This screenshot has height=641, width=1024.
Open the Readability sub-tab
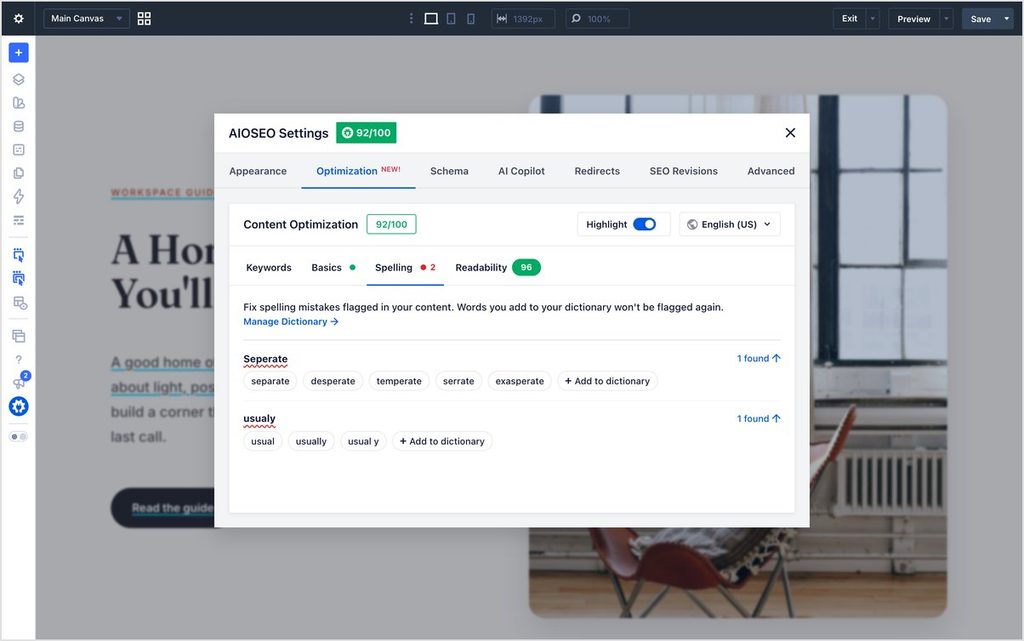click(498, 268)
